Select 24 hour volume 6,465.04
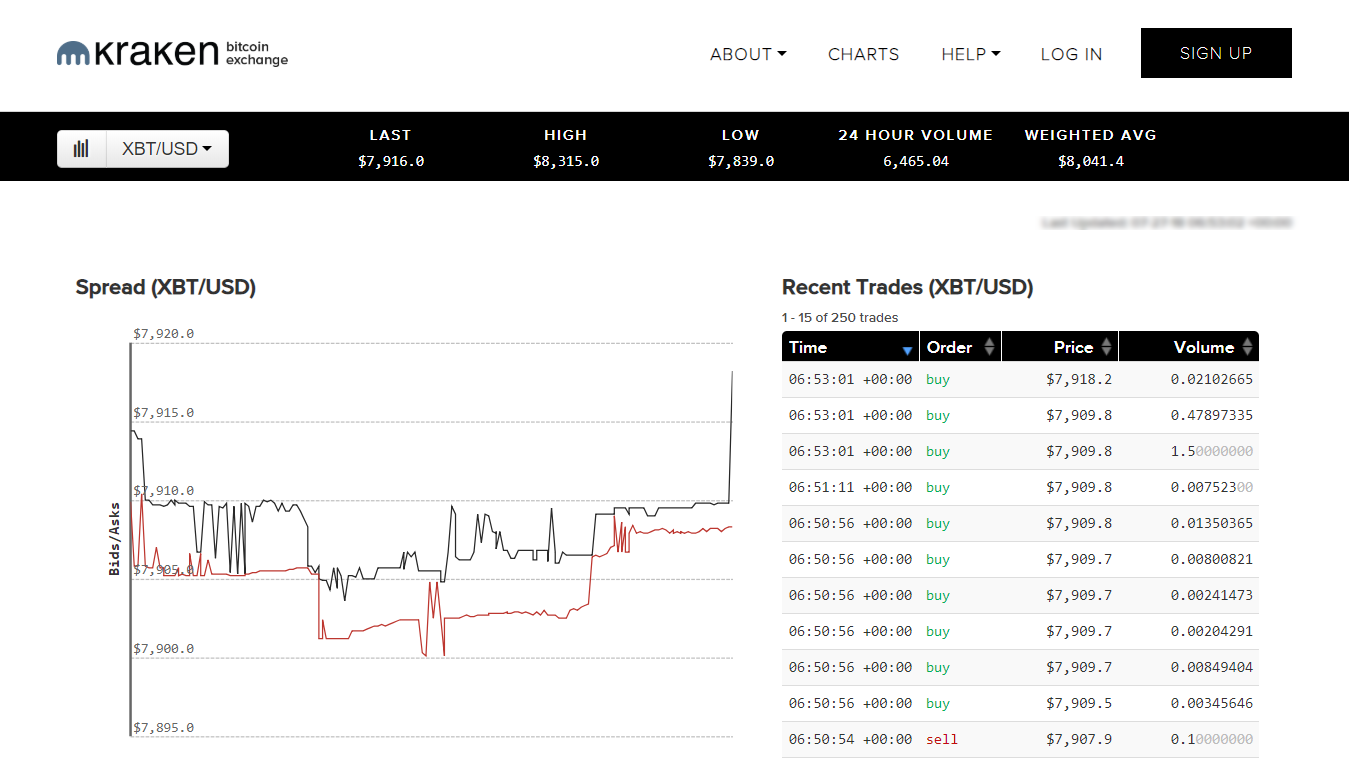 pyautogui.click(x=916, y=161)
